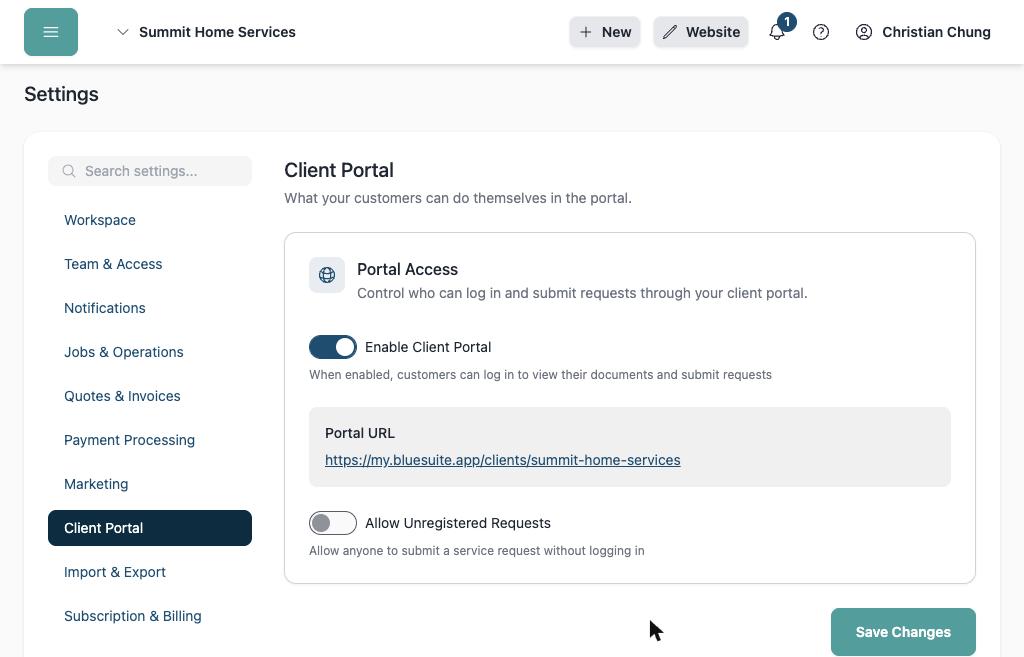
Task: Click the notification bell icon
Action: [x=776, y=32]
